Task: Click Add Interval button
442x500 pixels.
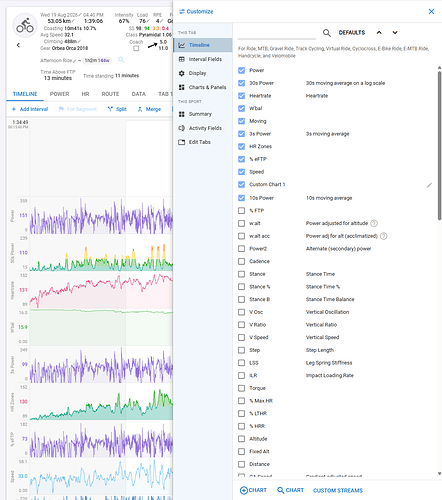Action: [30, 109]
